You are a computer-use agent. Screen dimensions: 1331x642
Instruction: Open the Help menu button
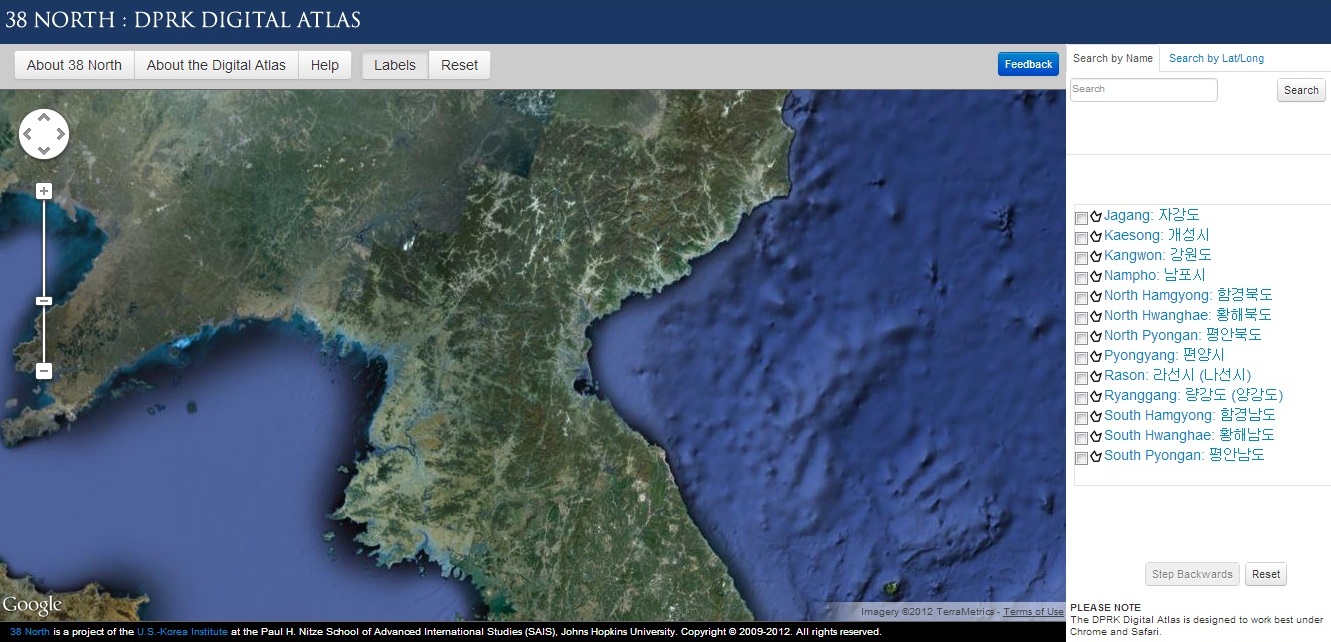[325, 64]
